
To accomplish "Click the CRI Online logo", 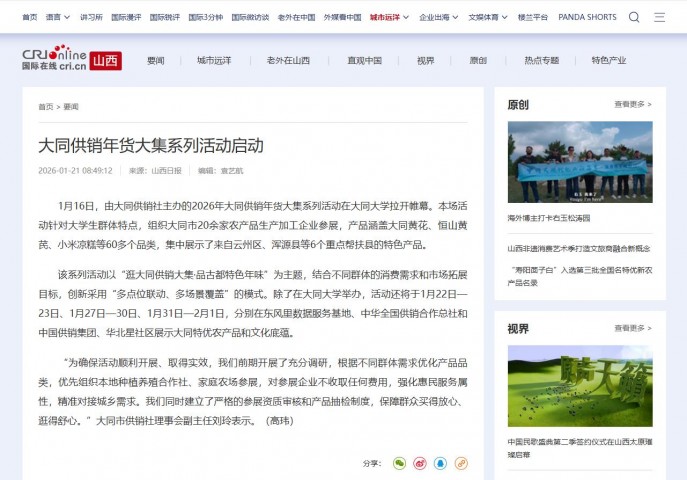I will coord(54,60).
